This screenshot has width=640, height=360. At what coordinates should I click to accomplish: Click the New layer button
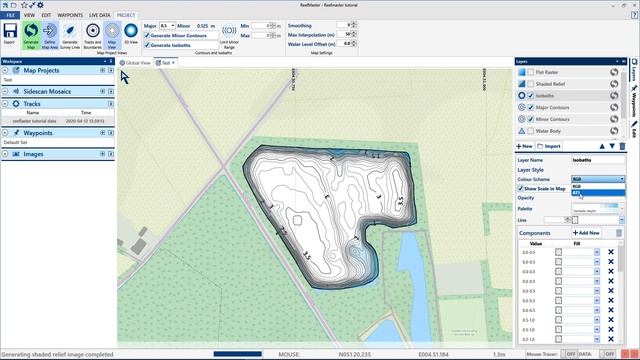pos(524,146)
